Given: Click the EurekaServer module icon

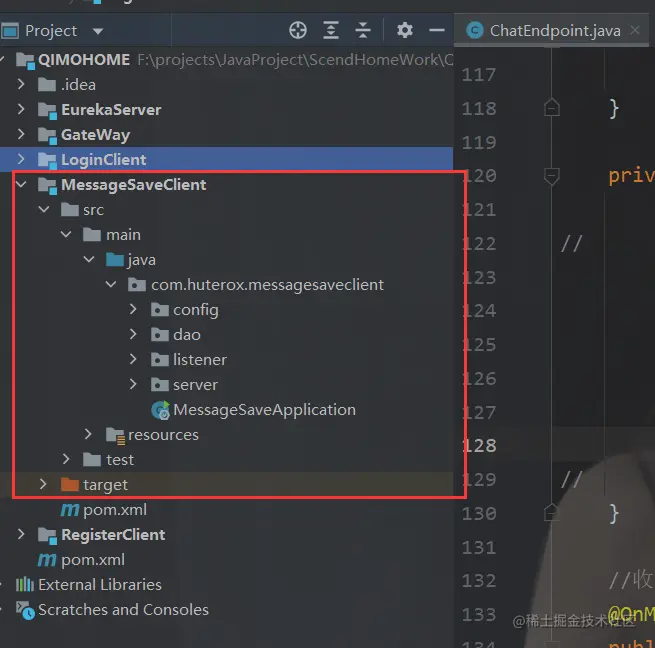Looking at the screenshot, I should tap(47, 110).
